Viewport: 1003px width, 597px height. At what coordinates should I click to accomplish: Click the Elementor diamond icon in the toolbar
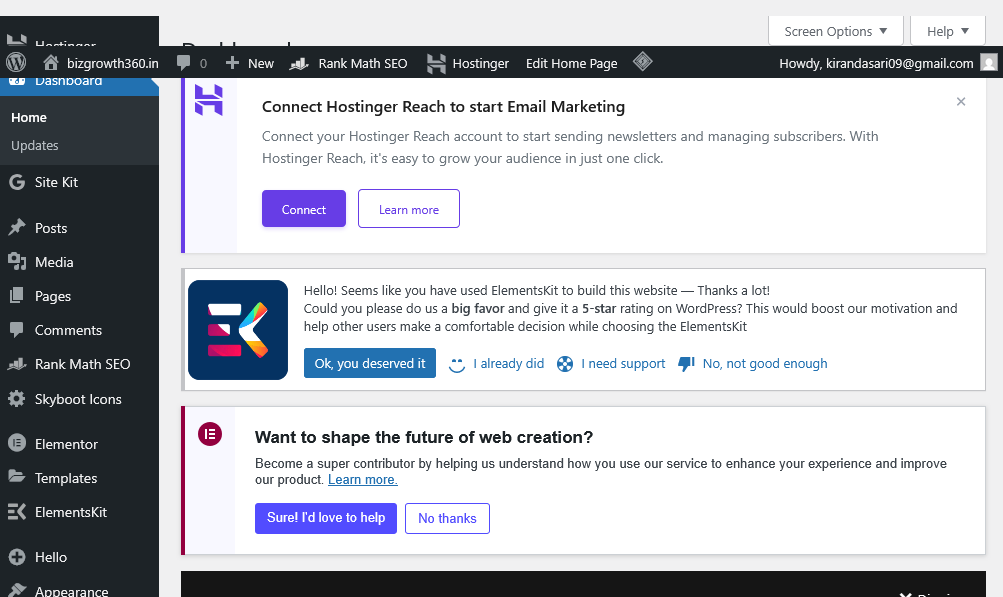pyautogui.click(x=642, y=62)
